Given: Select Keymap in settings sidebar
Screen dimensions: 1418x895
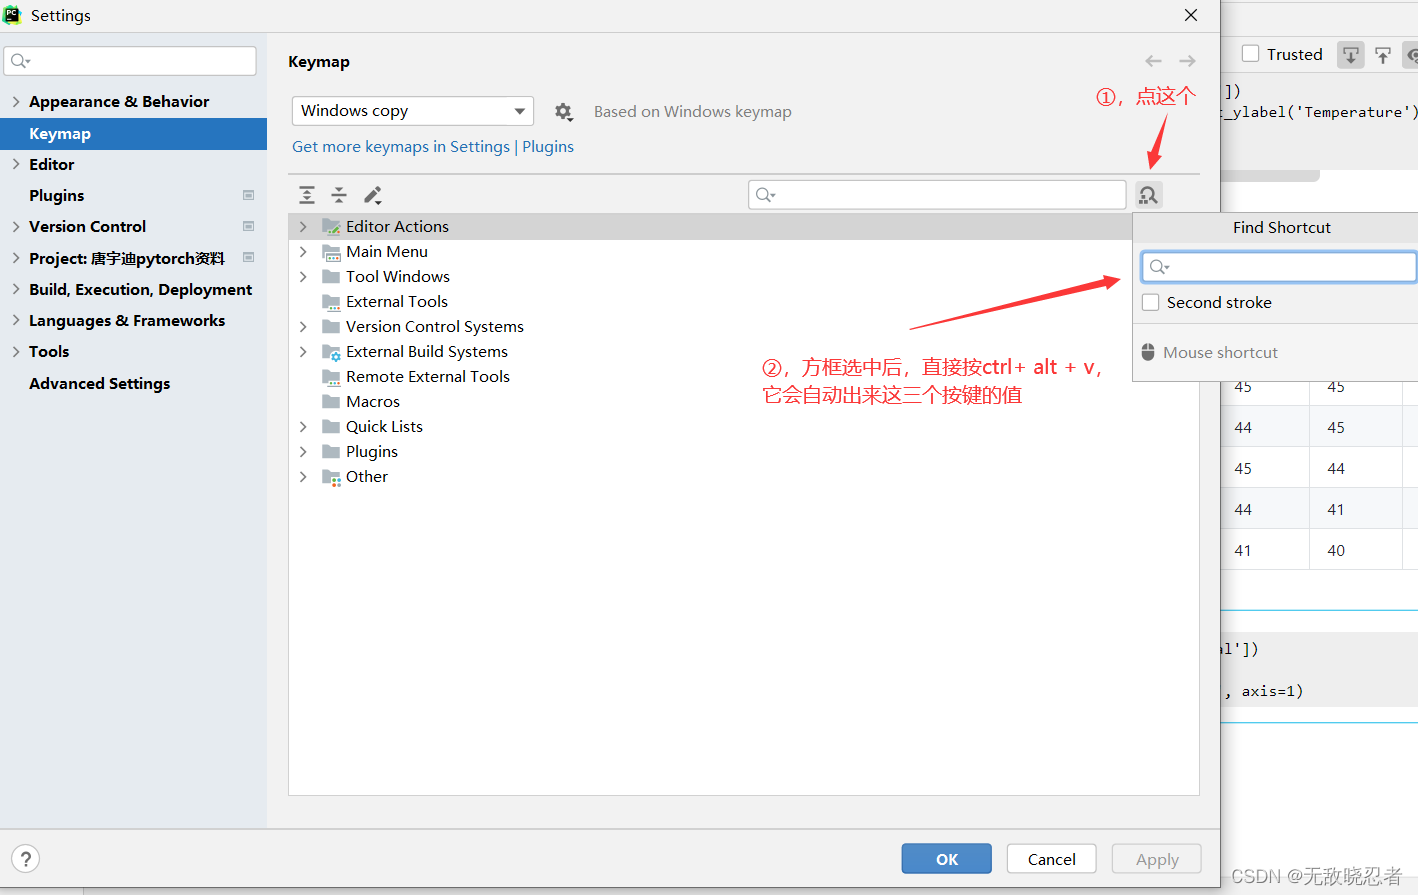Looking at the screenshot, I should (x=133, y=134).
